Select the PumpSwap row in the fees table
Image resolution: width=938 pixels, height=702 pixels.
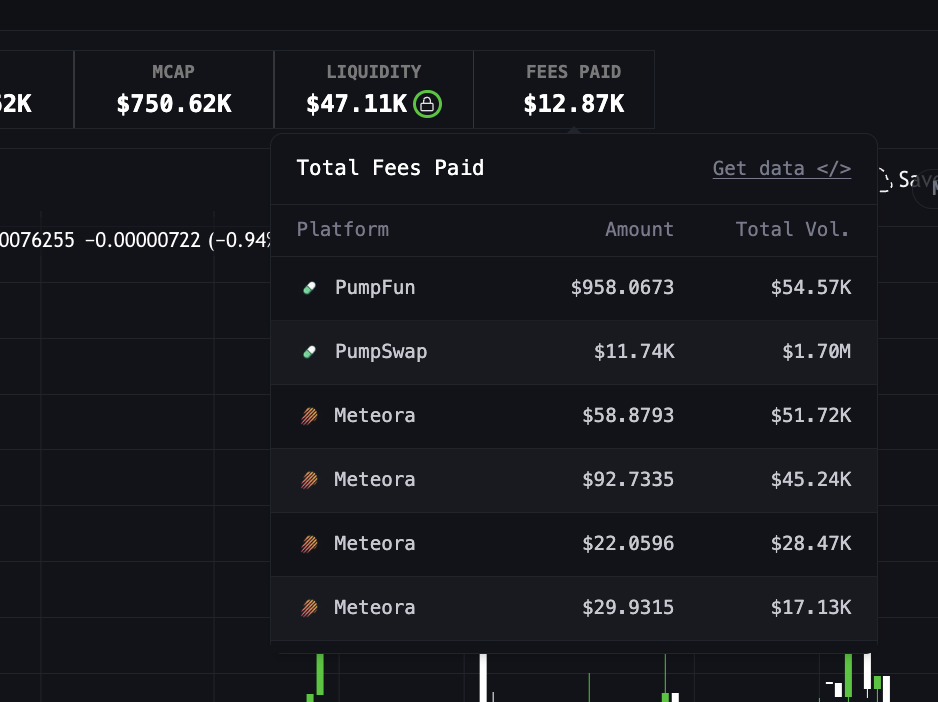pos(573,351)
